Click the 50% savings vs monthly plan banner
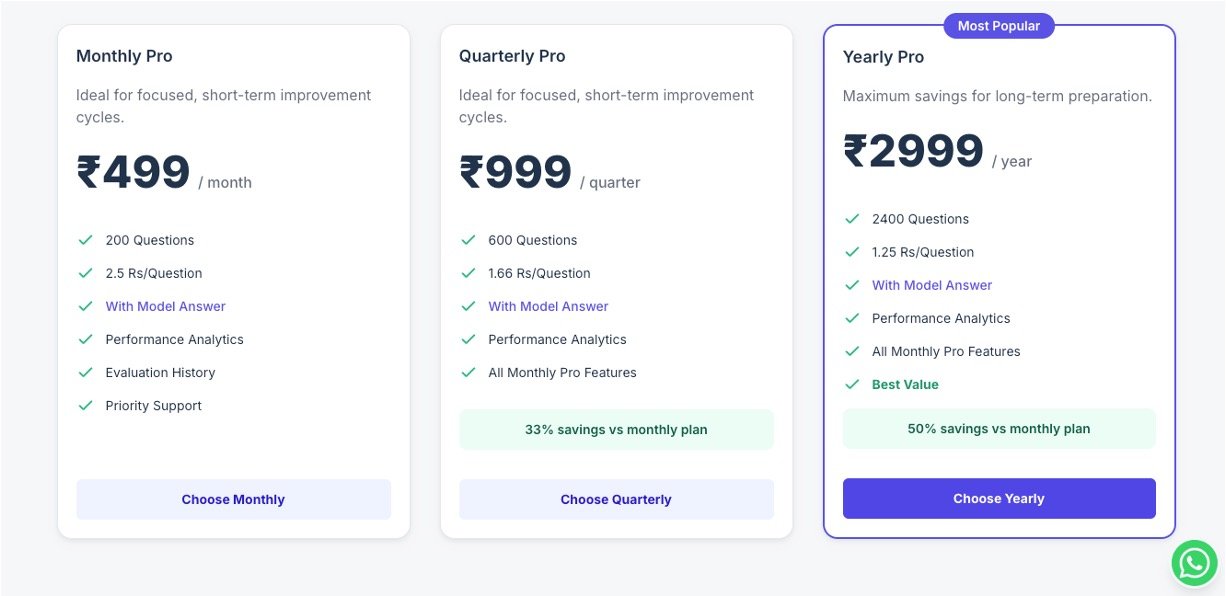1226x596 pixels. point(998,429)
